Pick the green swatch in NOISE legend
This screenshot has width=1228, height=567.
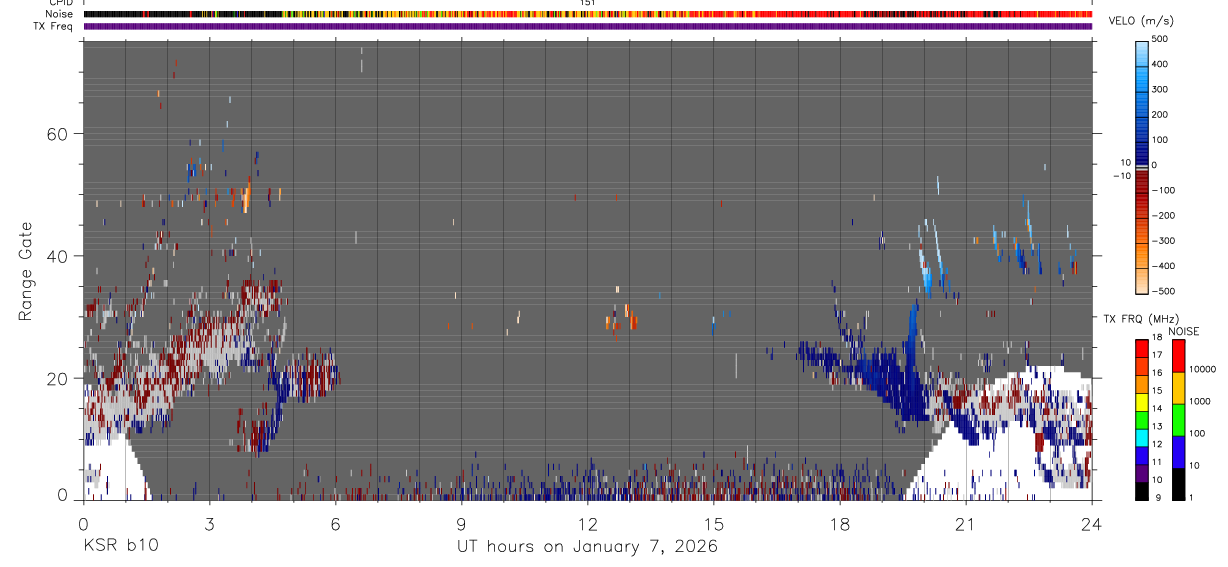1177,420
